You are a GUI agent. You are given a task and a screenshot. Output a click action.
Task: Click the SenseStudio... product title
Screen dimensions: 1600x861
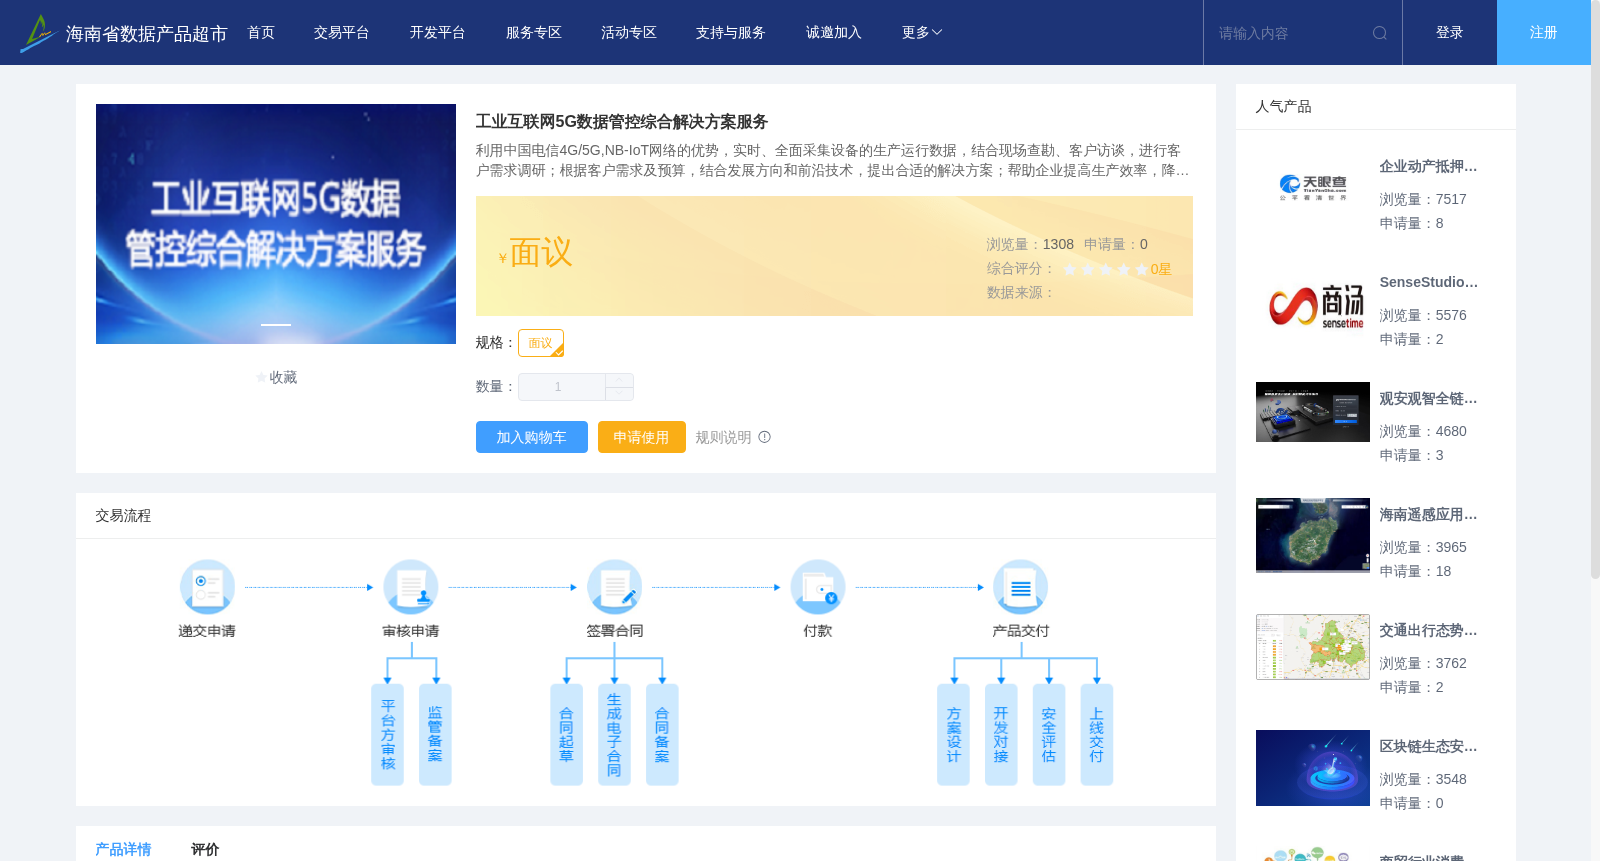tap(1428, 283)
